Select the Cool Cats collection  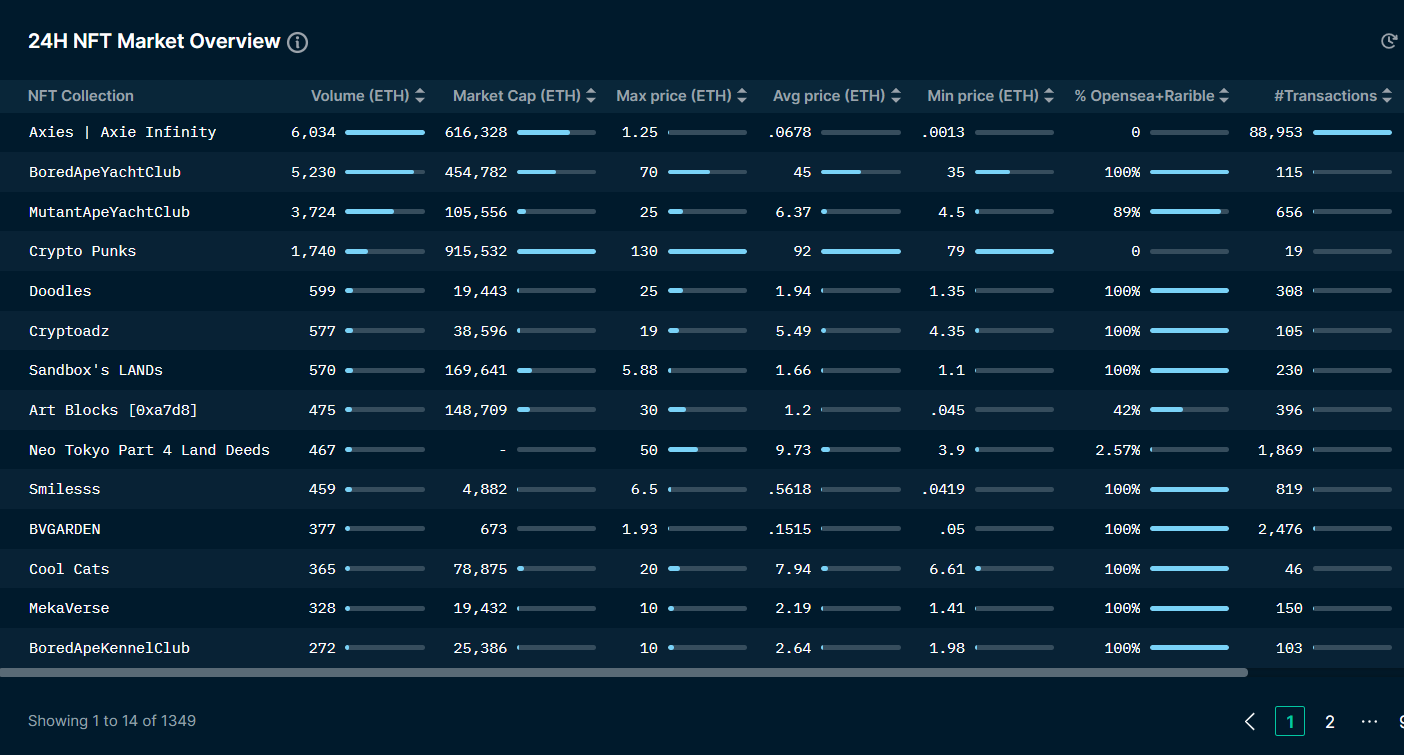[x=69, y=569]
